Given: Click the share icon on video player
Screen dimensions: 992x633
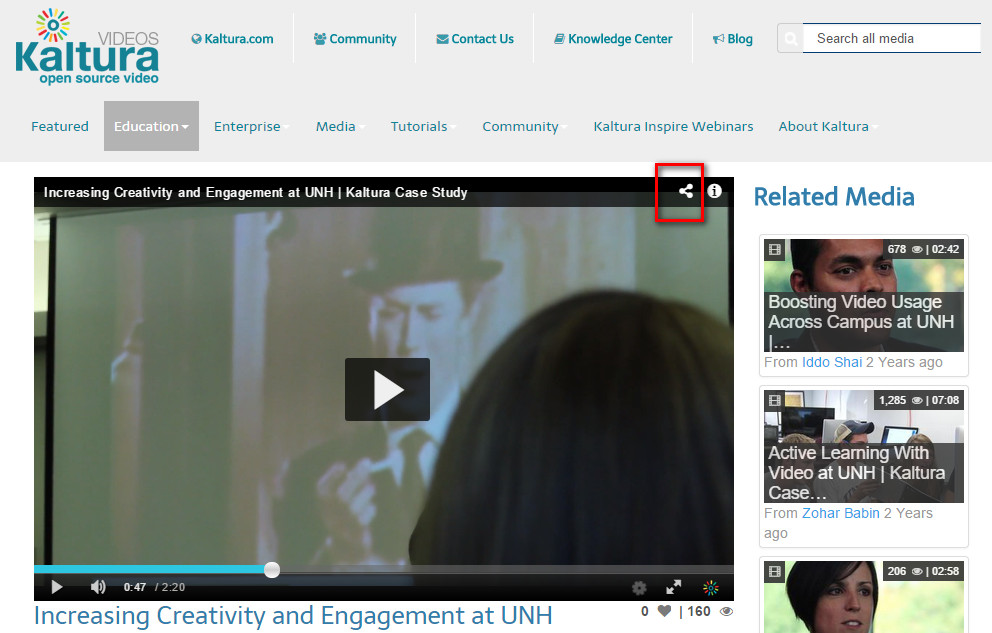Looking at the screenshot, I should (x=685, y=191).
